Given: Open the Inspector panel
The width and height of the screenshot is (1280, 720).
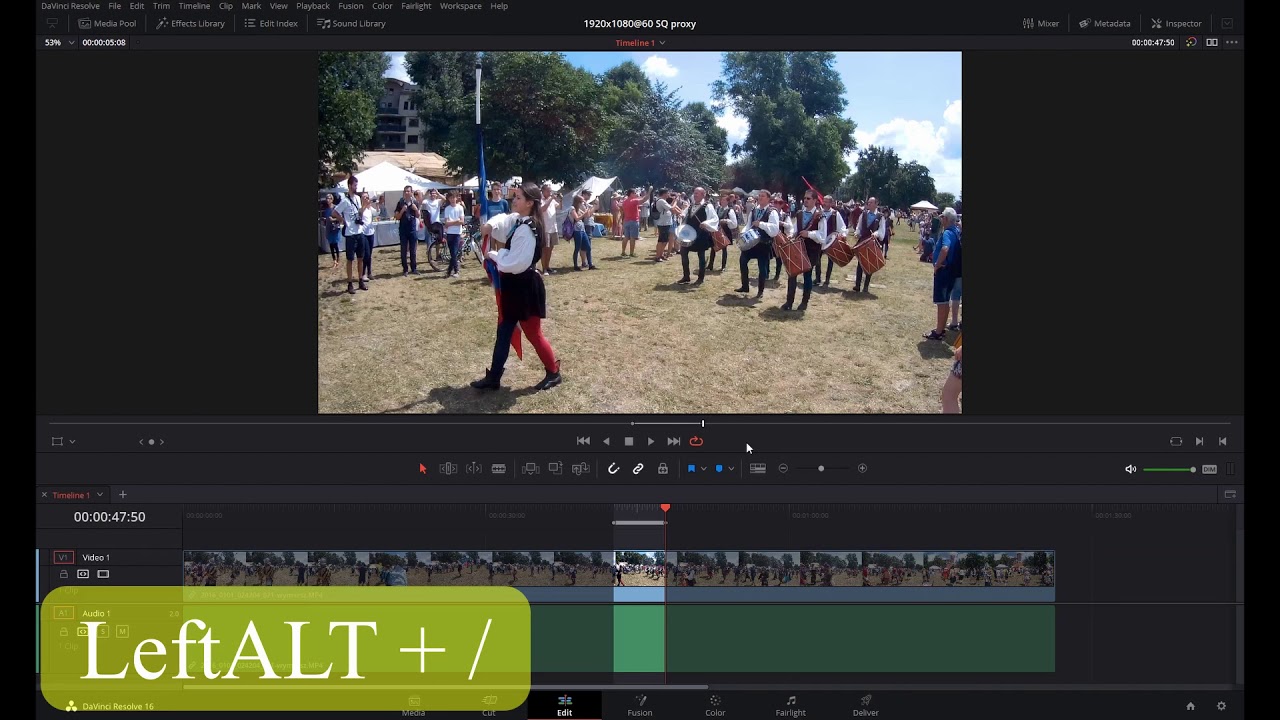Looking at the screenshot, I should (1176, 23).
